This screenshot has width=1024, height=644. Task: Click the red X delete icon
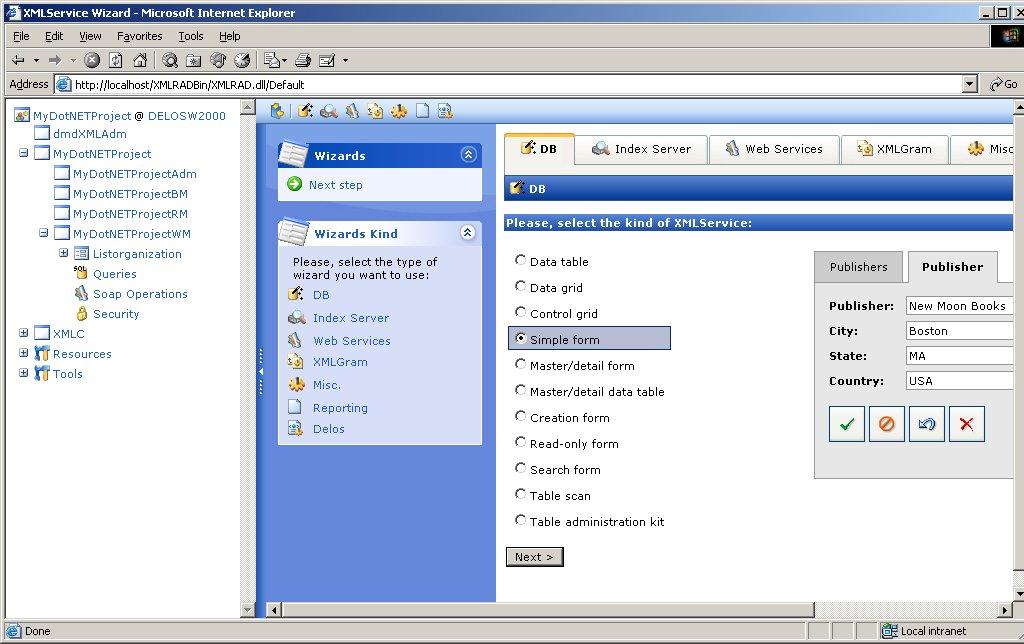tap(966, 424)
